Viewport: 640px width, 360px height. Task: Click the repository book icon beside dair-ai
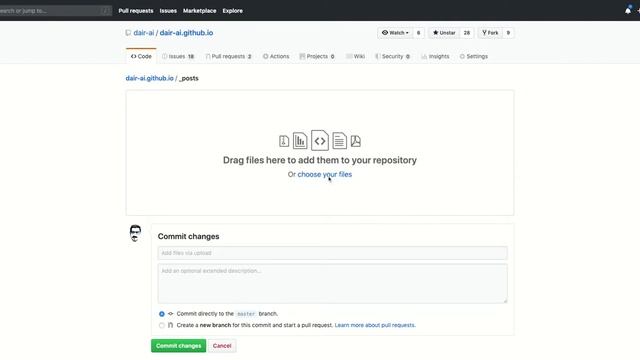128,33
